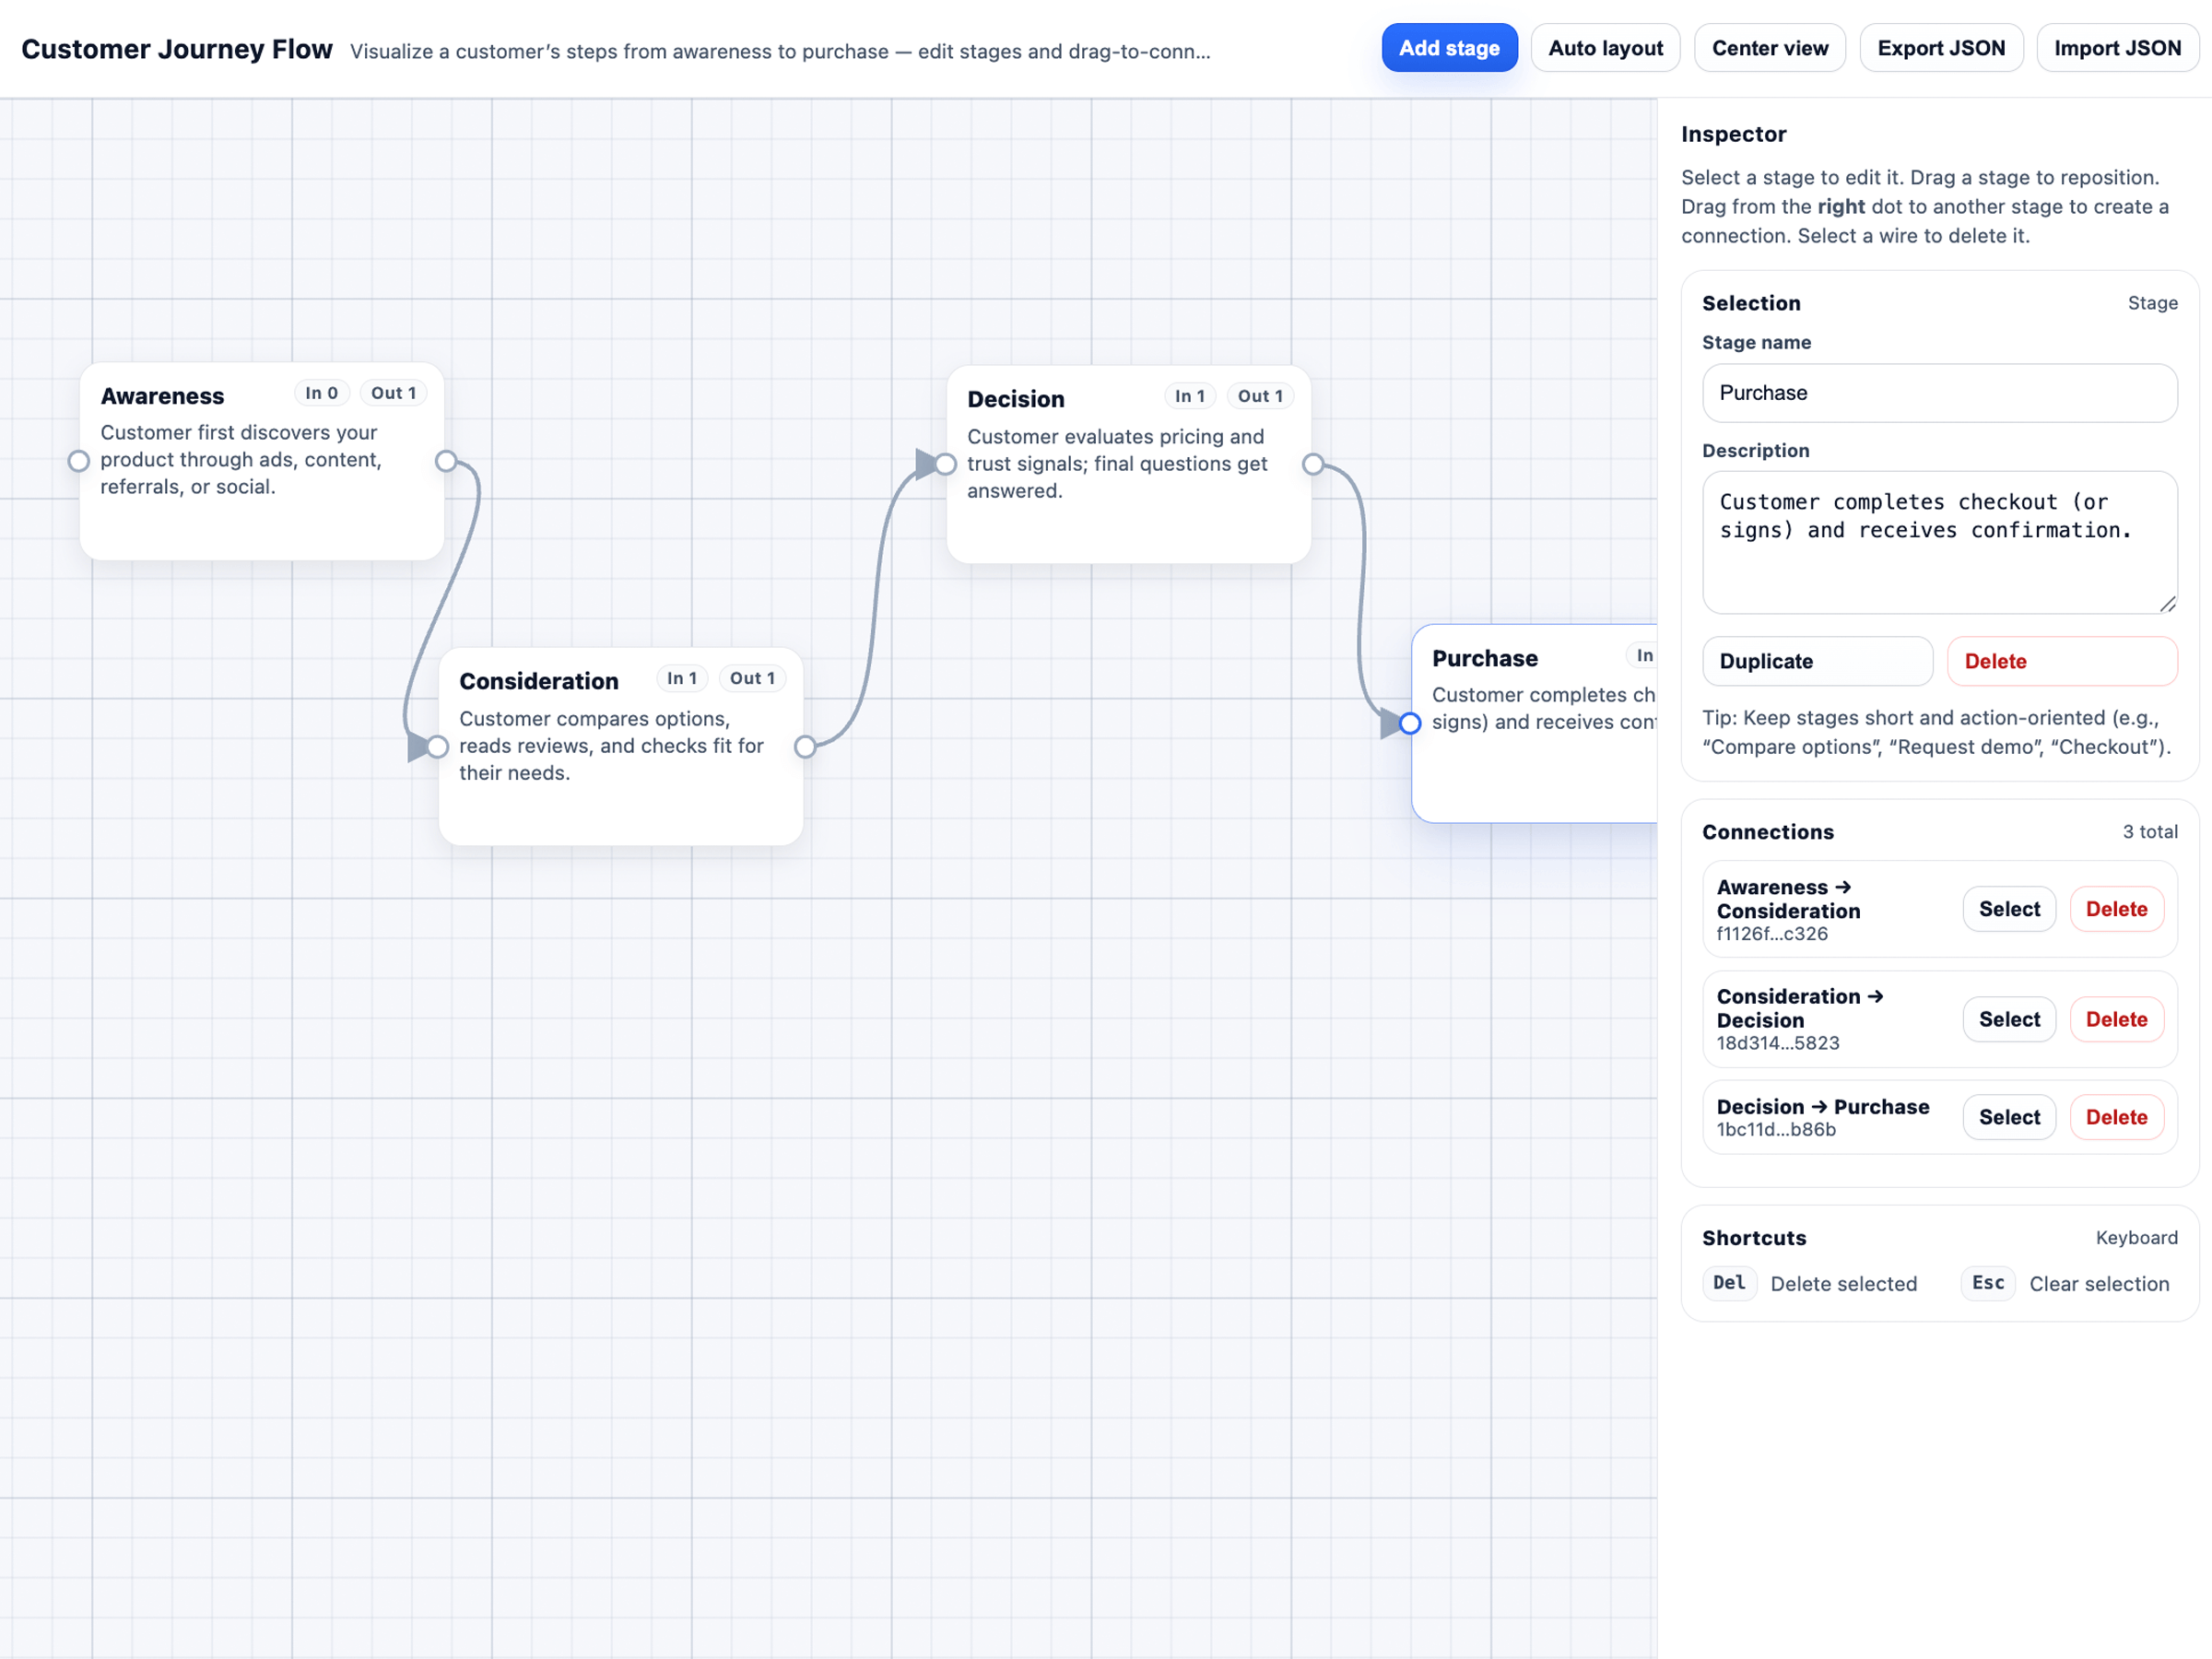Click the Awareness stage input port dot
Image resolution: width=2212 pixels, height=1659 pixels.
(79, 461)
